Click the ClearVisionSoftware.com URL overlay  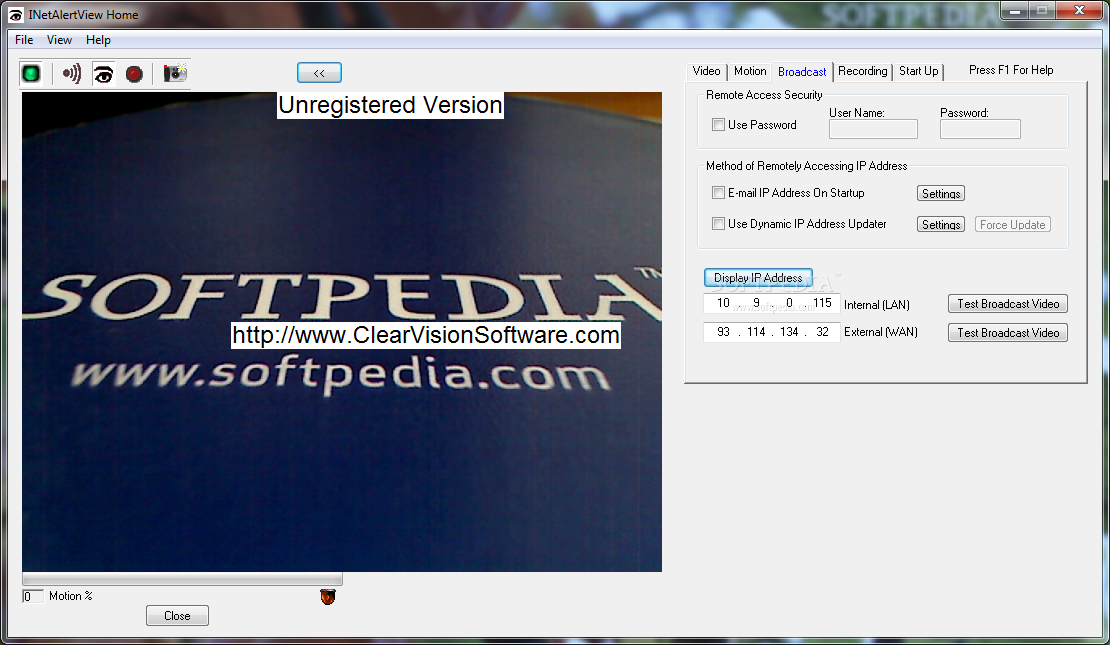point(426,335)
